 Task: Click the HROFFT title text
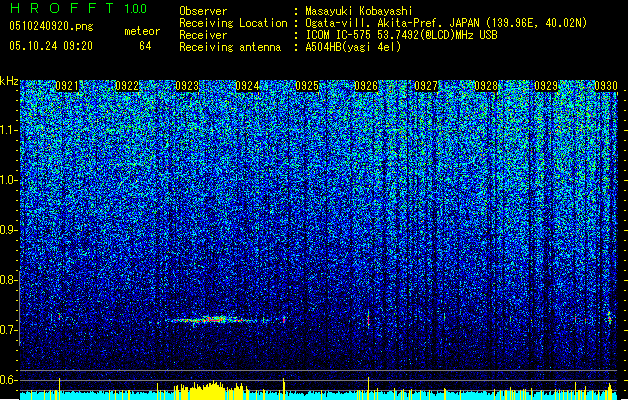[x=62, y=8]
